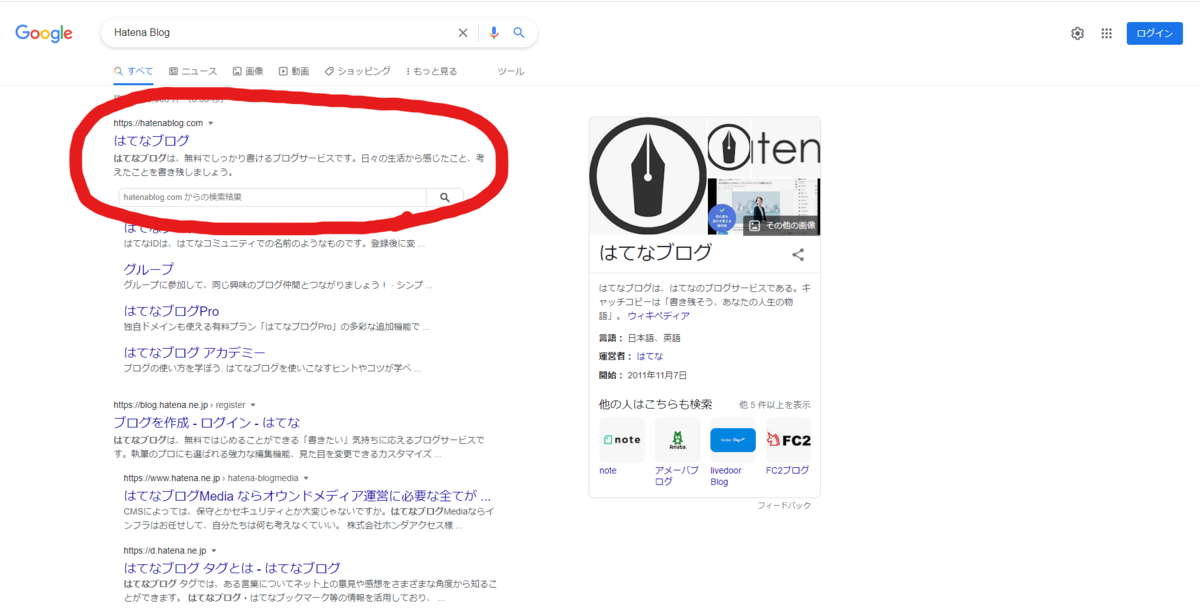Open the quick settings gear icon

[1077, 32]
